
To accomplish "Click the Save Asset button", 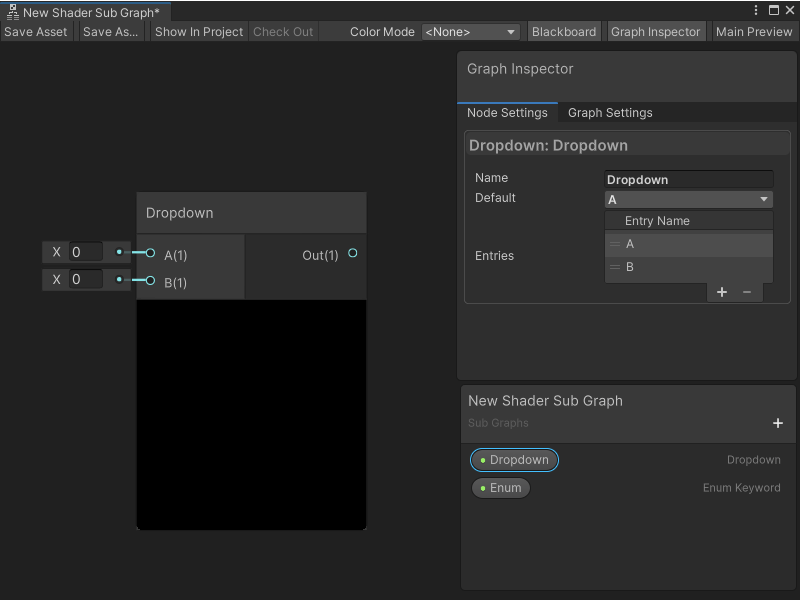I will (x=36, y=31).
